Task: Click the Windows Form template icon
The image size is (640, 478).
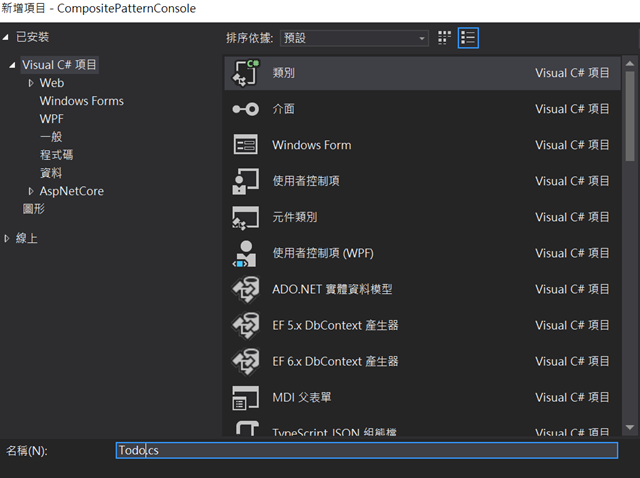Action: (246, 145)
